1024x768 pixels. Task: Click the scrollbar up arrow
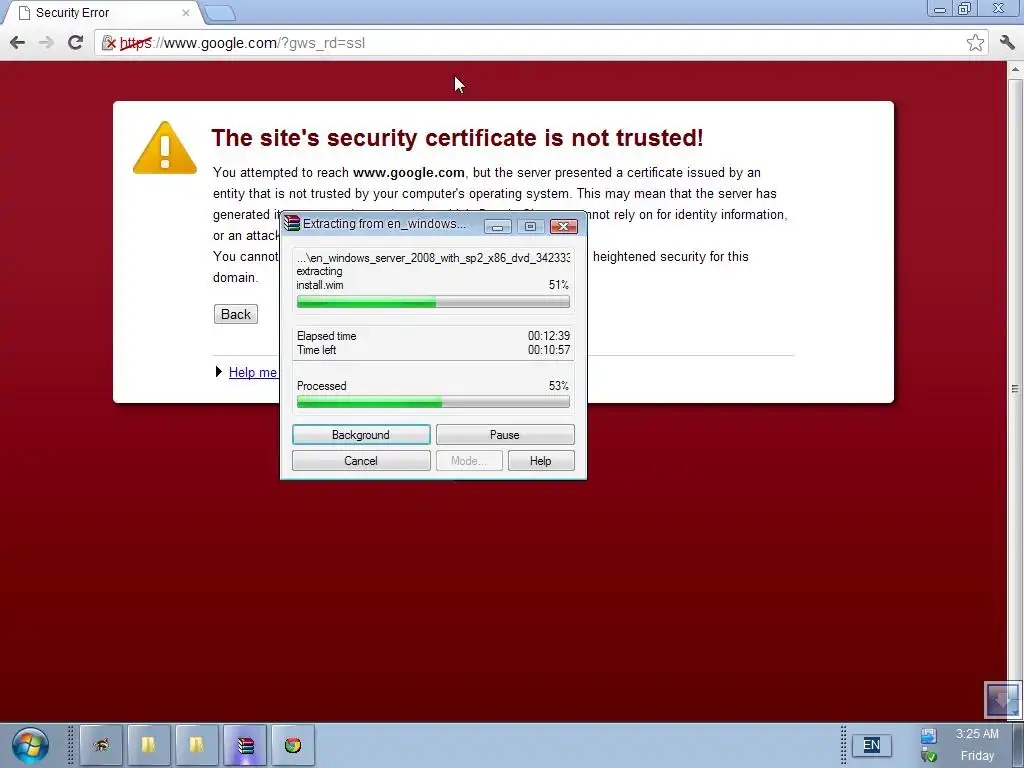pyautogui.click(x=1015, y=69)
